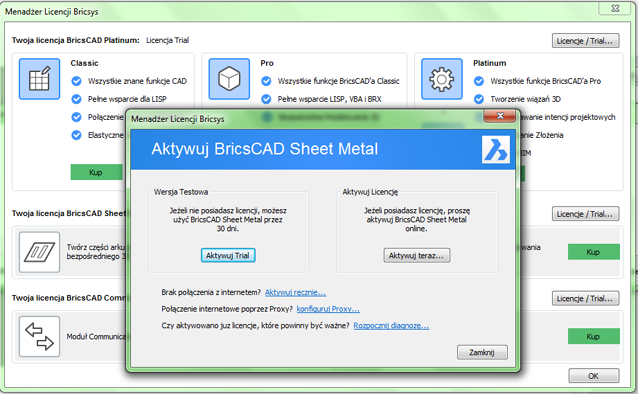Click the Aktywuj teraz... button
The height and width of the screenshot is (394, 638).
[x=417, y=255]
